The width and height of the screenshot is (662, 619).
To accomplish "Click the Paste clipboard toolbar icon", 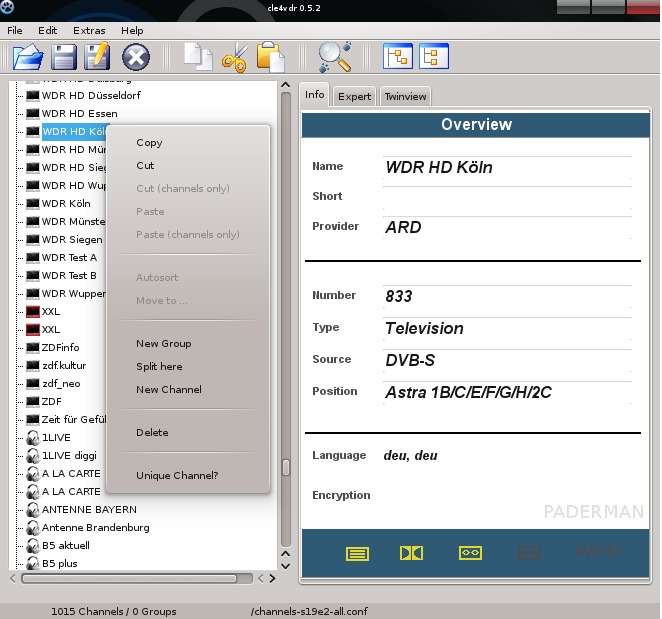I will (270, 57).
